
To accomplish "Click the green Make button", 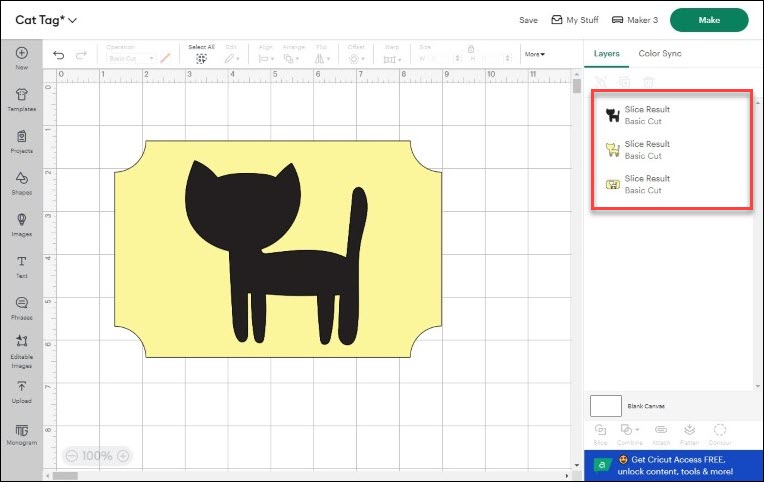I will 709,20.
